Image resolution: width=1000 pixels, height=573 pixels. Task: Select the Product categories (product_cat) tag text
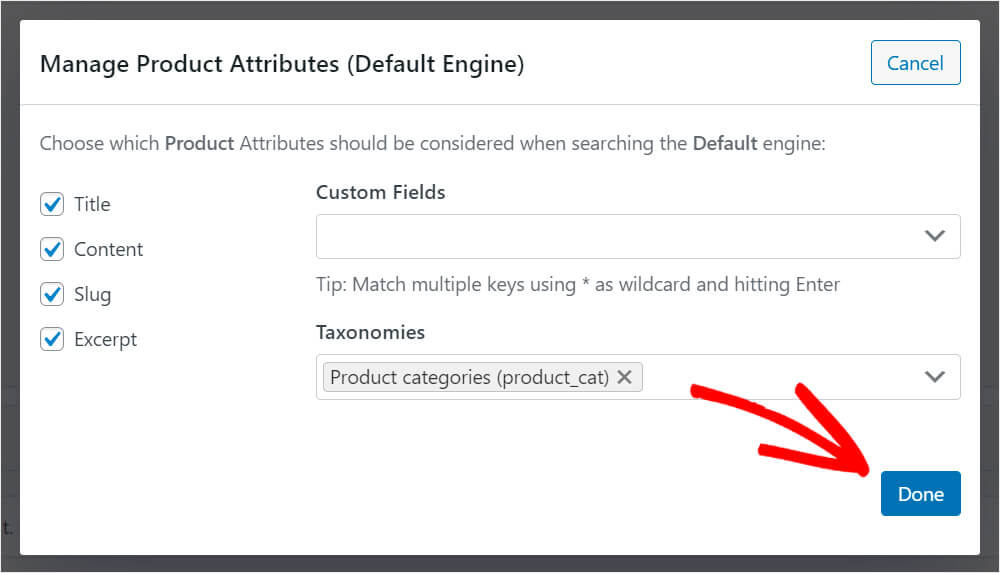(469, 377)
